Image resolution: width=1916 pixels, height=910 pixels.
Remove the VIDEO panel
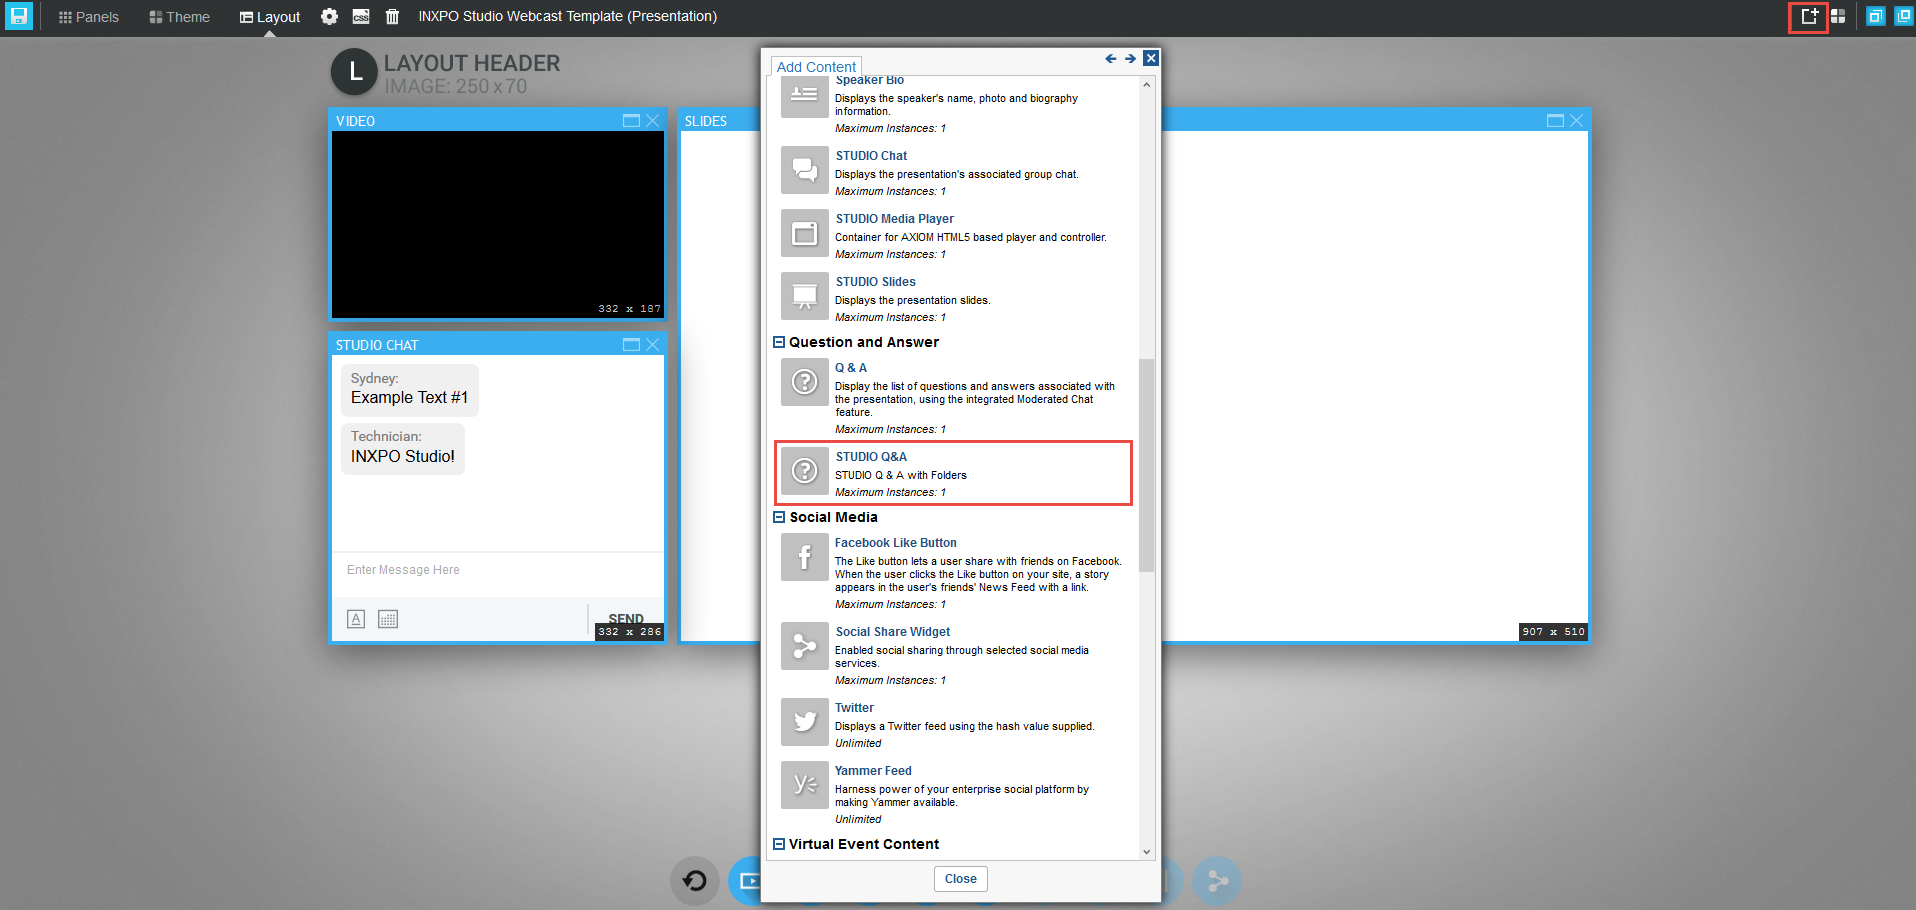point(653,121)
